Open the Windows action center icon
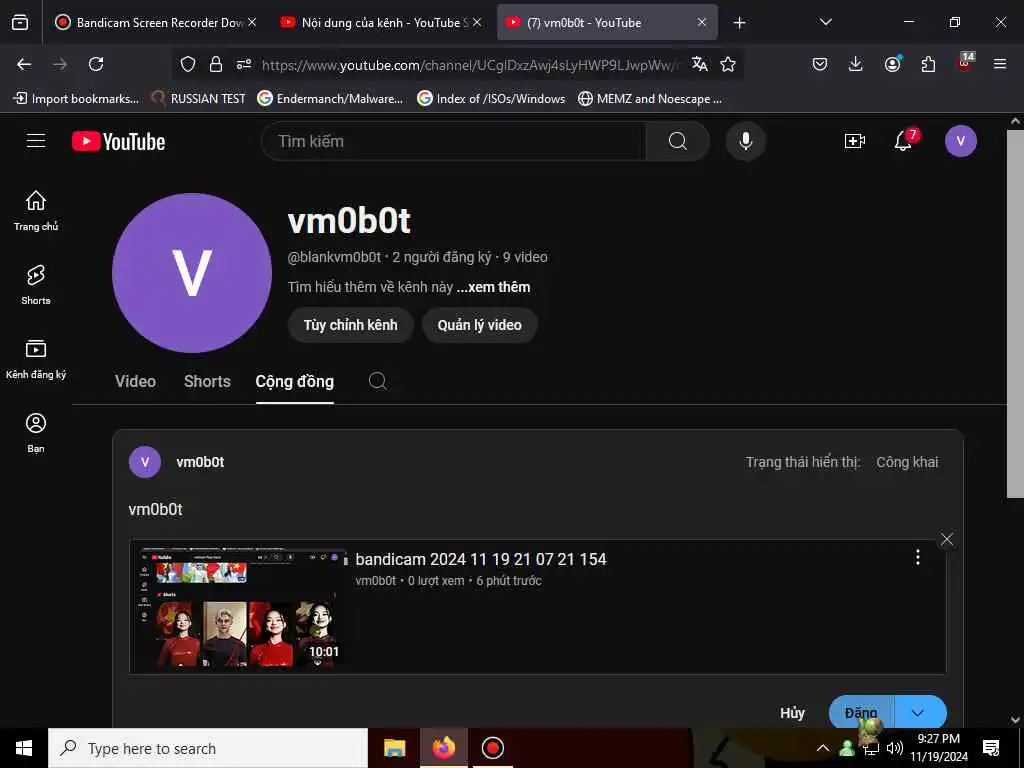This screenshot has width=1024, height=768. [x=991, y=748]
